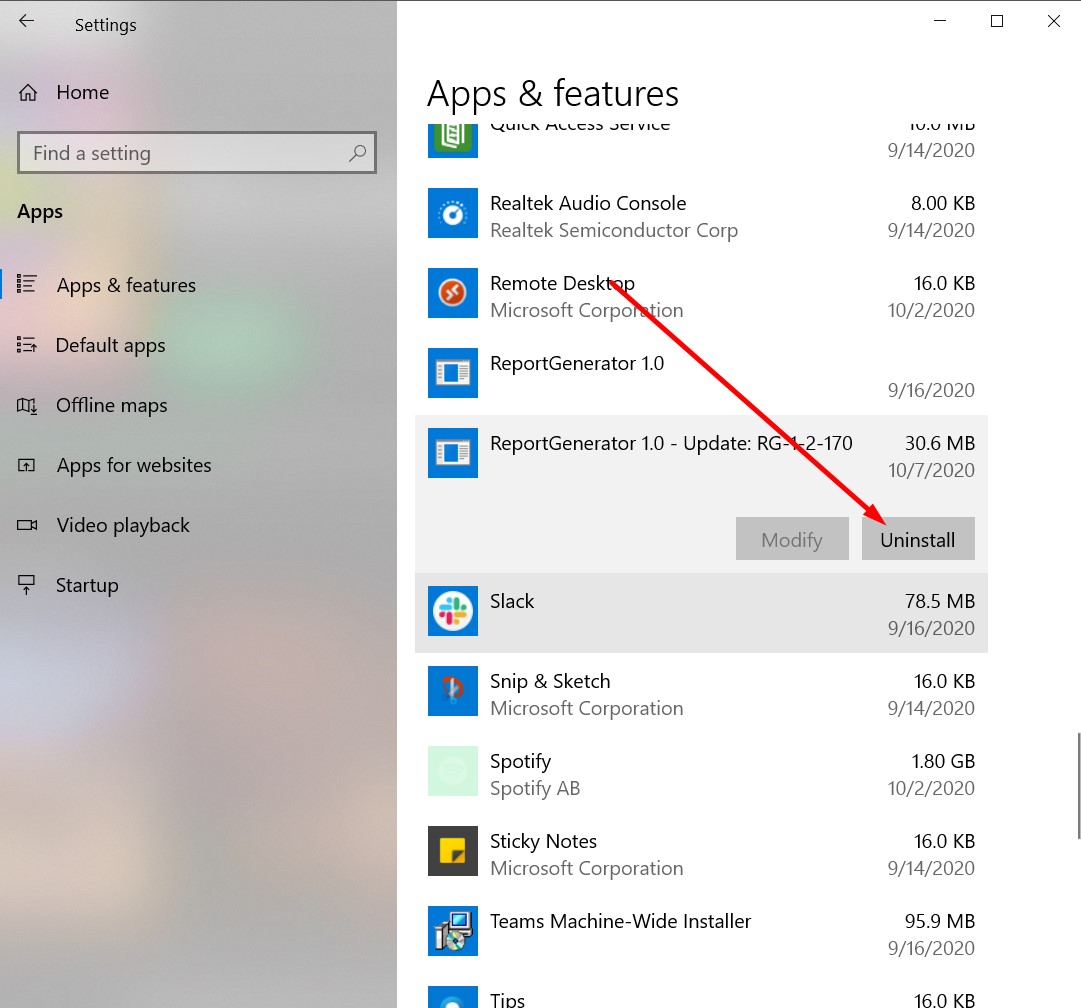
Task: Click the Slack app icon
Action: click(452, 611)
